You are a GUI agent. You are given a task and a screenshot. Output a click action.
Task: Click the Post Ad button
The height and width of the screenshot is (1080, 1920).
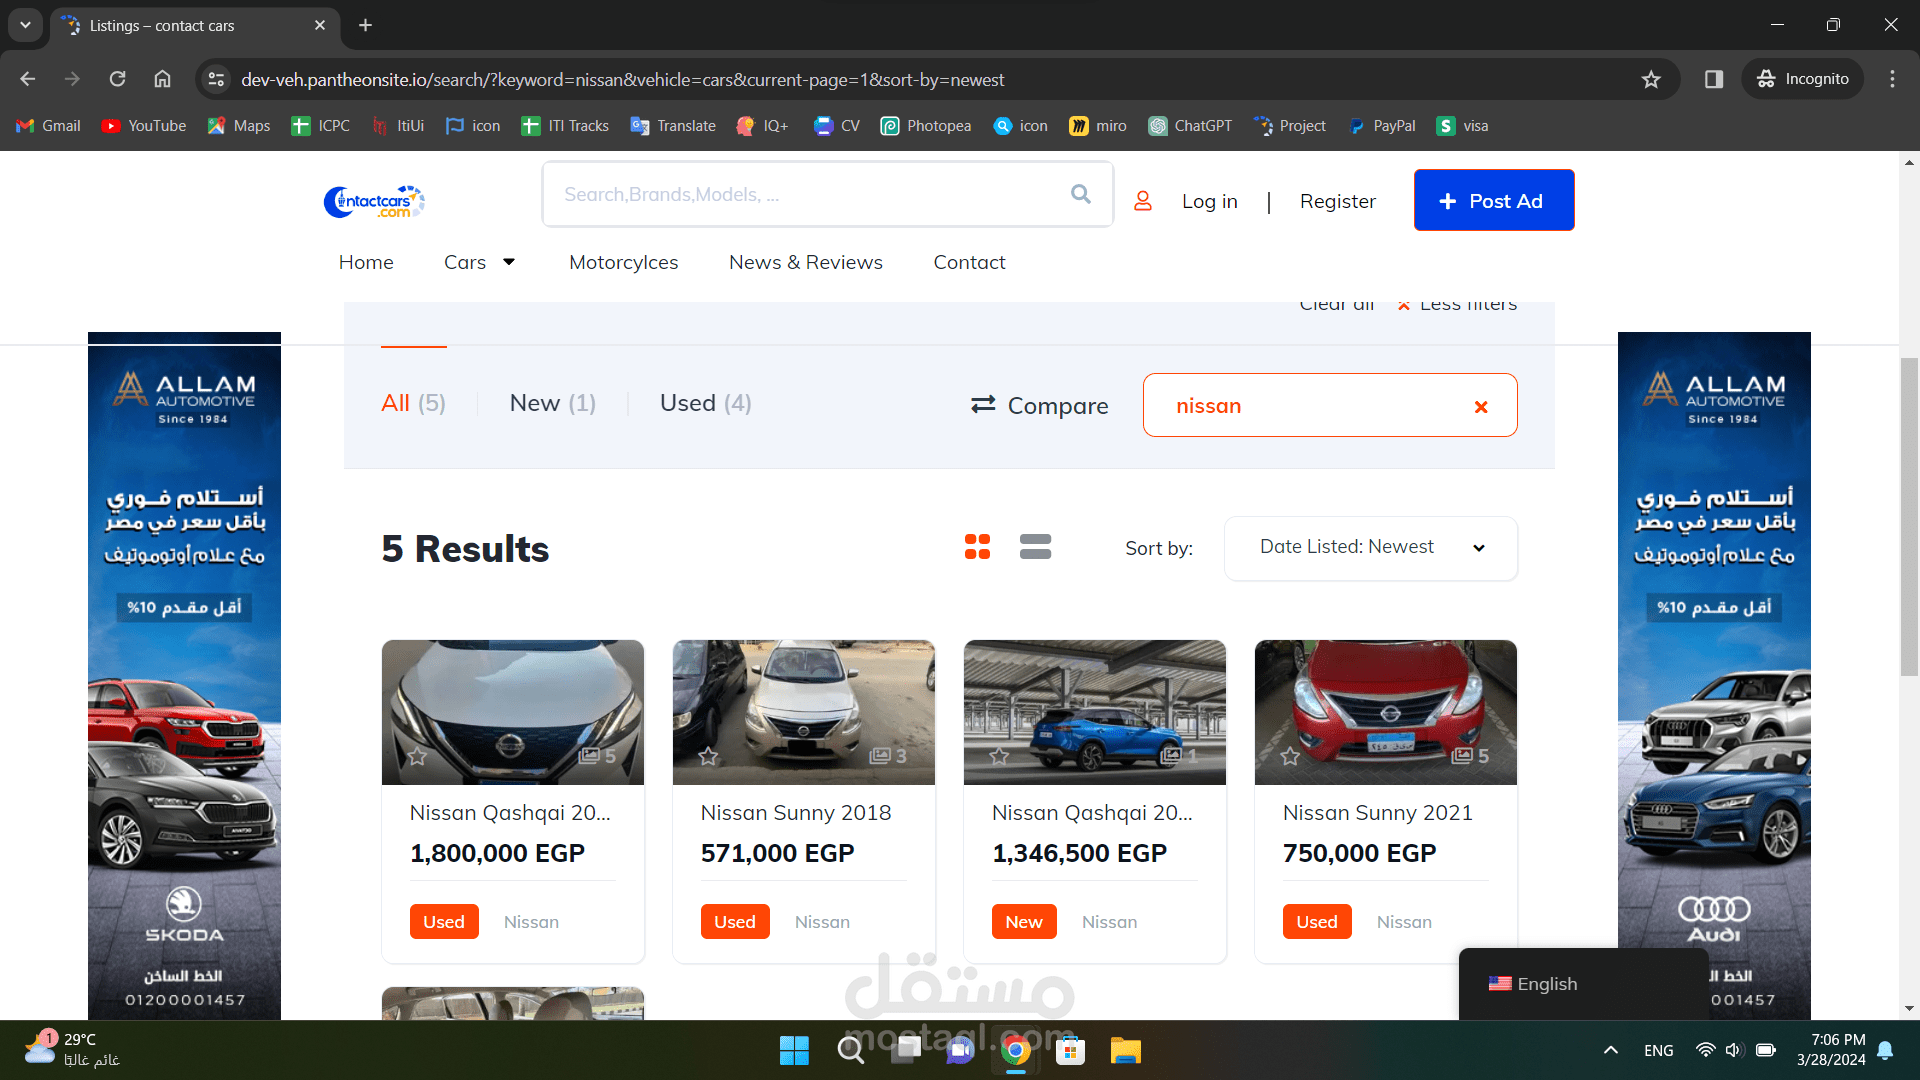tap(1493, 200)
